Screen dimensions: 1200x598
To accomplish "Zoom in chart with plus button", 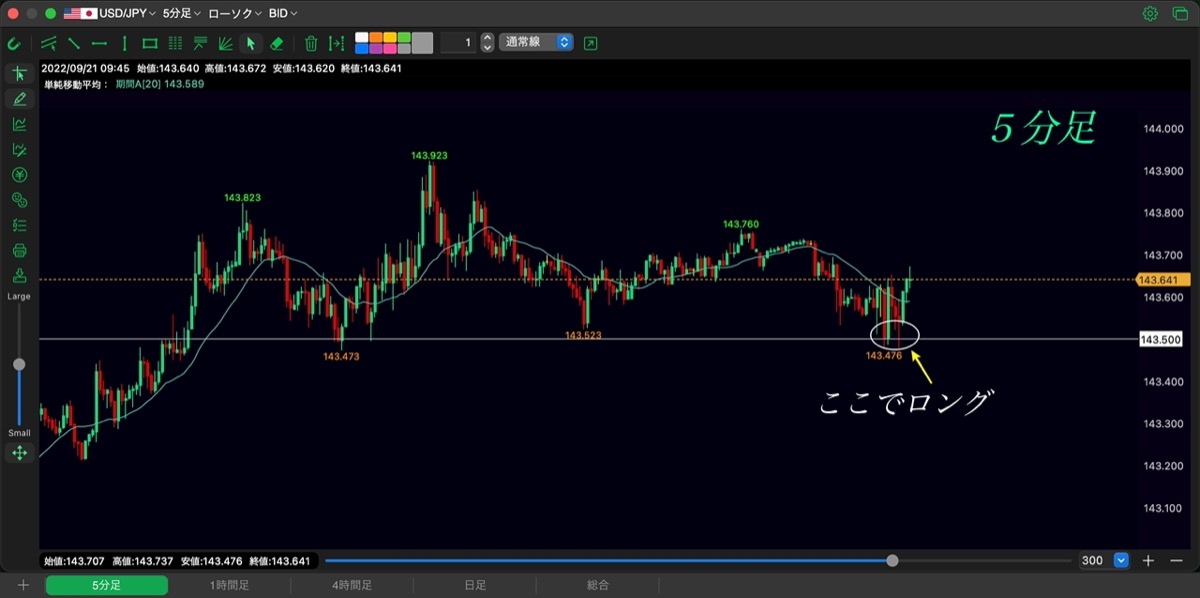I will pos(1148,561).
